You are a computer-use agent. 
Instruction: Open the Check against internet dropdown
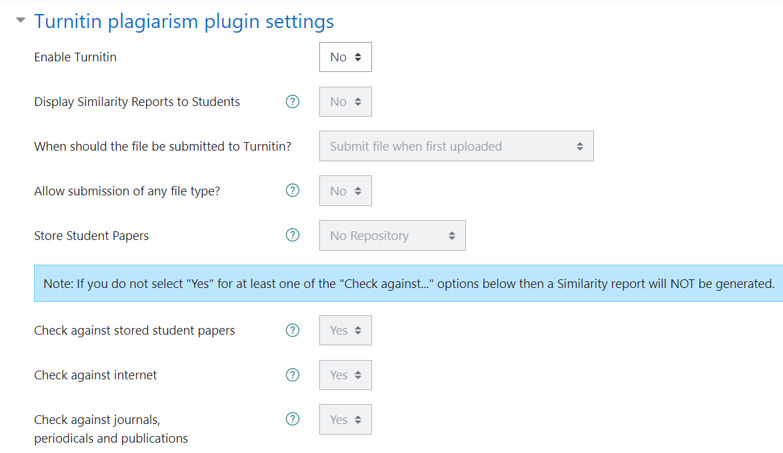(345, 375)
